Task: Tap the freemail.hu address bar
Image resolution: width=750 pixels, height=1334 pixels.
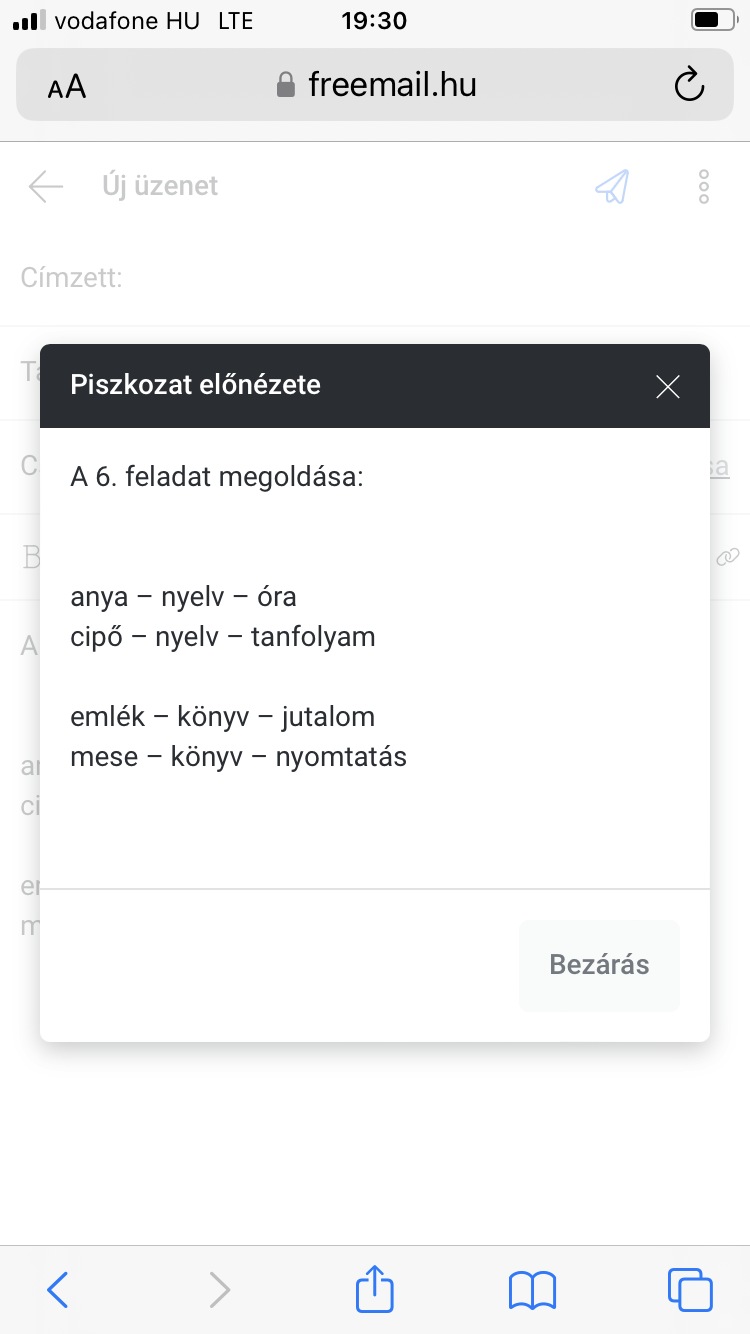Action: click(376, 86)
